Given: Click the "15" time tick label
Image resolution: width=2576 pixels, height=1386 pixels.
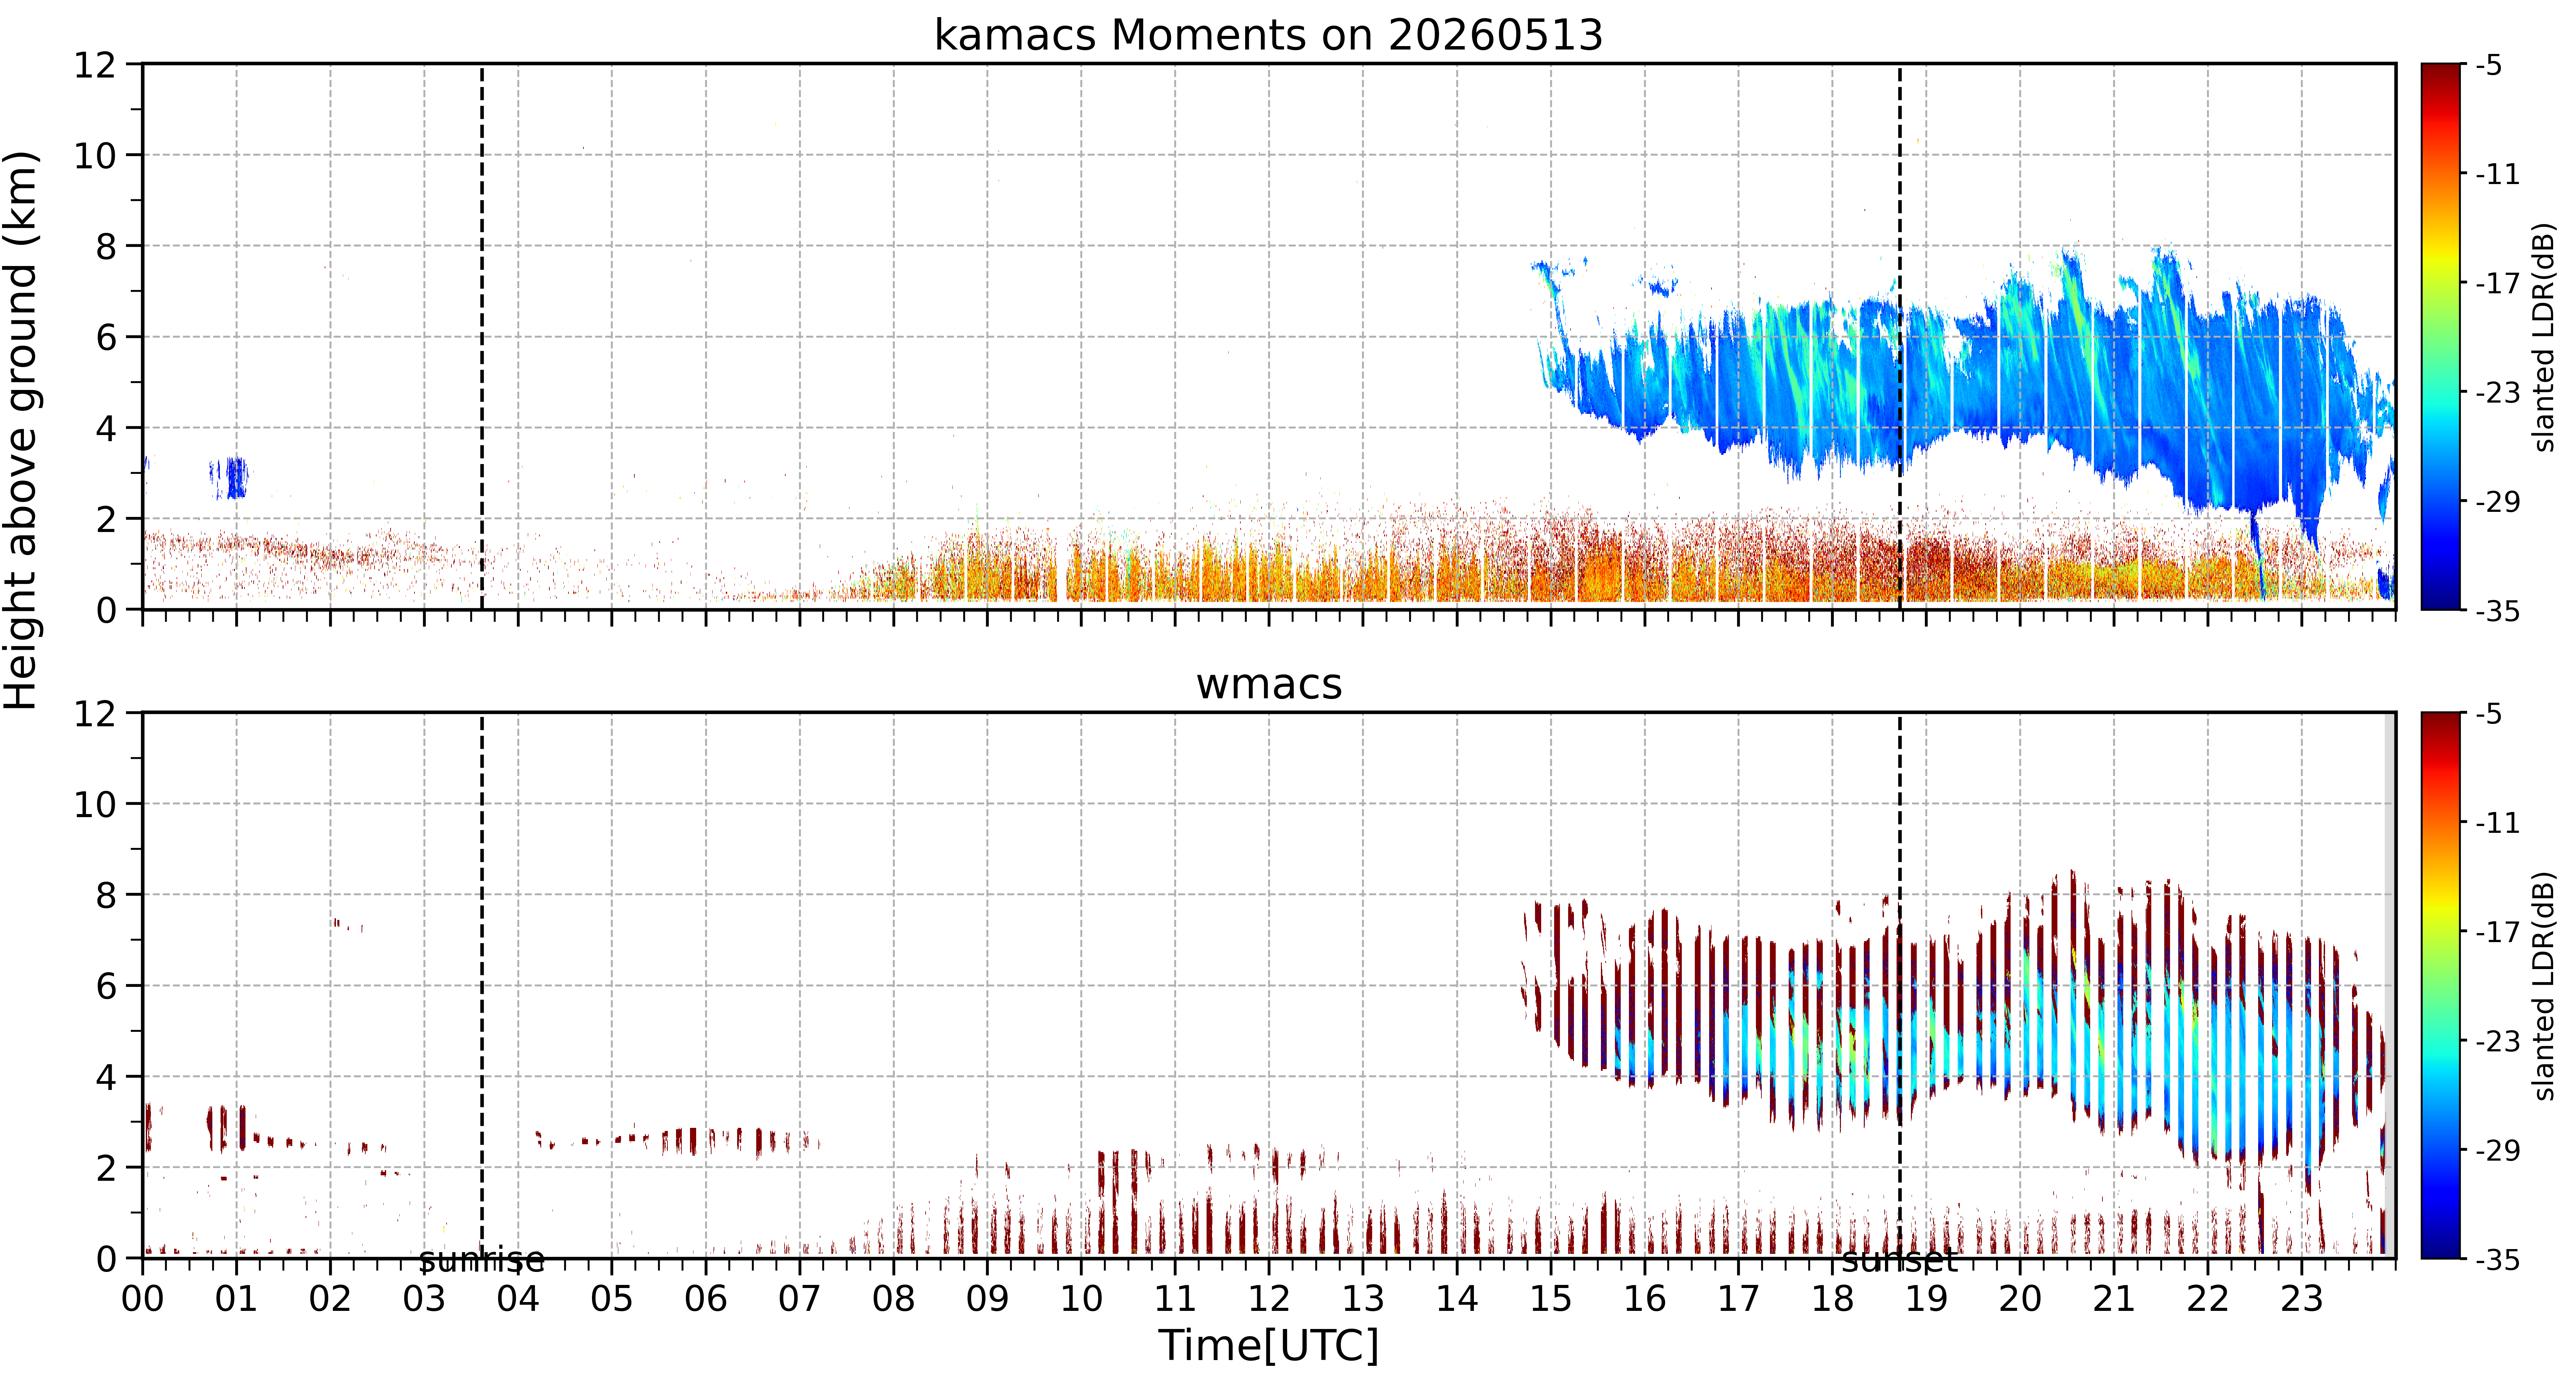Looking at the screenshot, I should pos(1551,1299).
